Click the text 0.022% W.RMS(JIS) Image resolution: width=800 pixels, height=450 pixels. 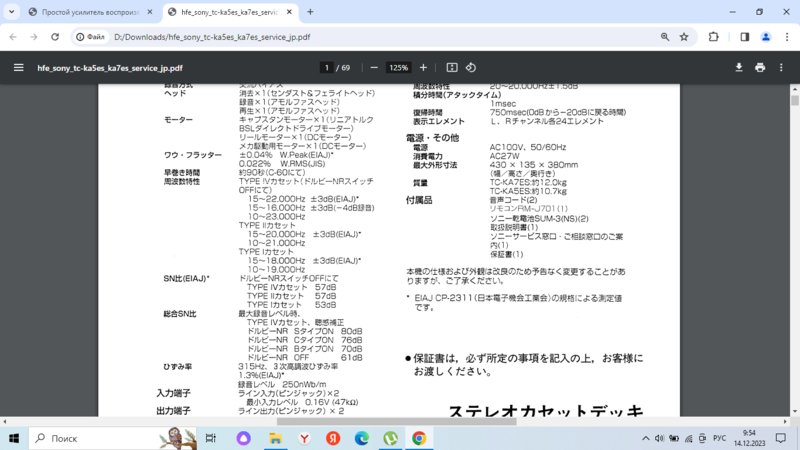pos(282,164)
